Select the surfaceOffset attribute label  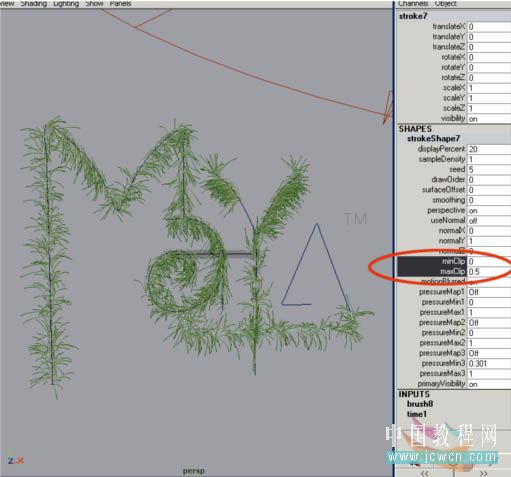pyautogui.click(x=443, y=190)
